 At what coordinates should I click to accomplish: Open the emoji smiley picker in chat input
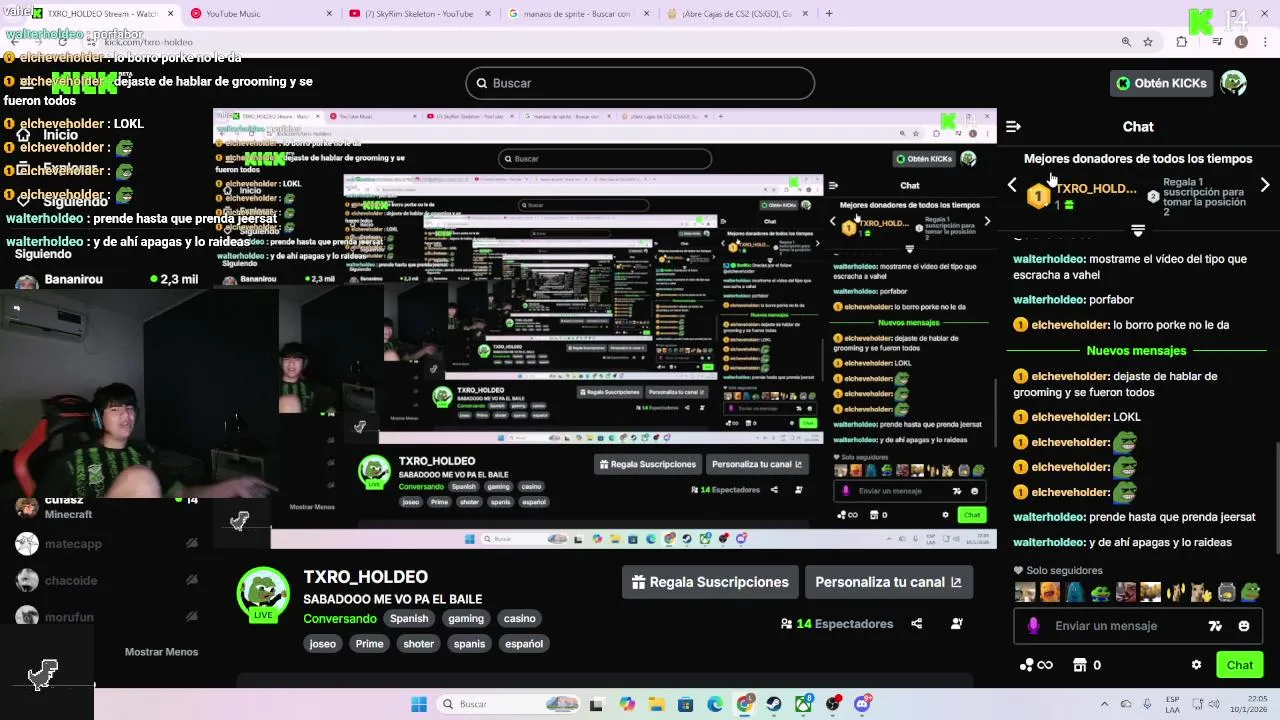[1244, 626]
